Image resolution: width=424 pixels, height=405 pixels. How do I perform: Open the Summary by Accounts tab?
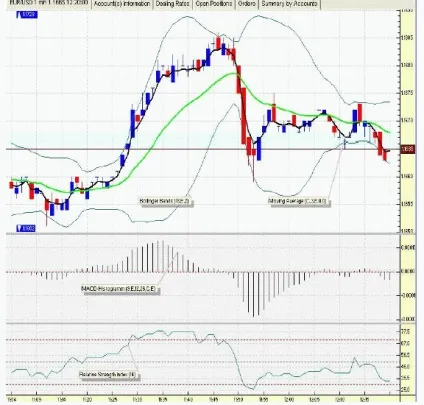pyautogui.click(x=289, y=4)
